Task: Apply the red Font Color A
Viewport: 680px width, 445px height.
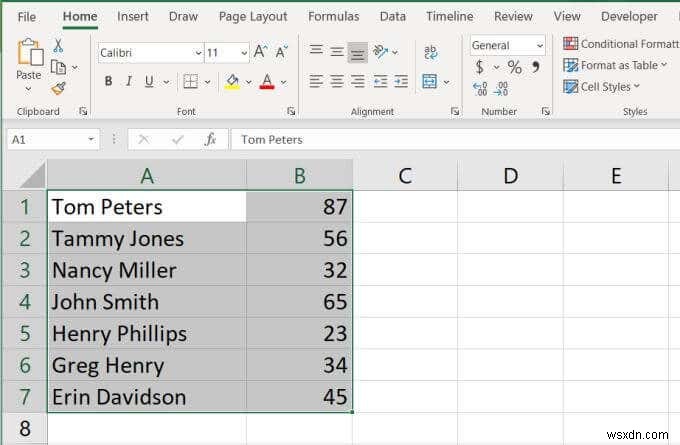Action: point(267,81)
